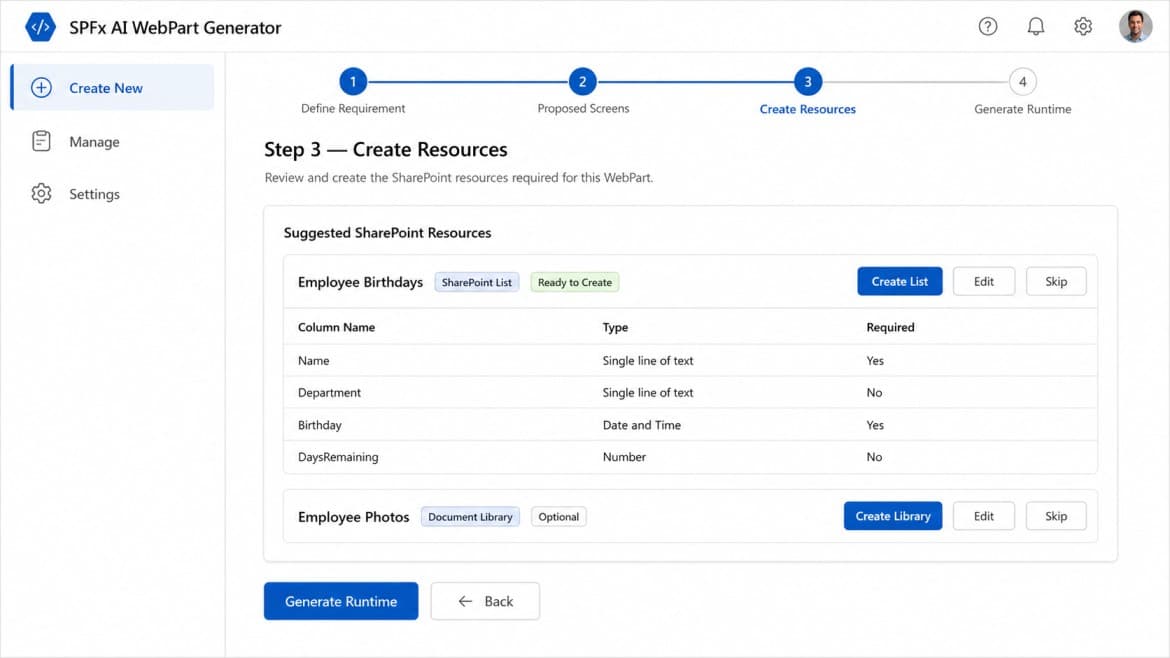Screen dimensions: 1170x658
Task: Click No required cell for DaysRemaining
Action: 874,457
